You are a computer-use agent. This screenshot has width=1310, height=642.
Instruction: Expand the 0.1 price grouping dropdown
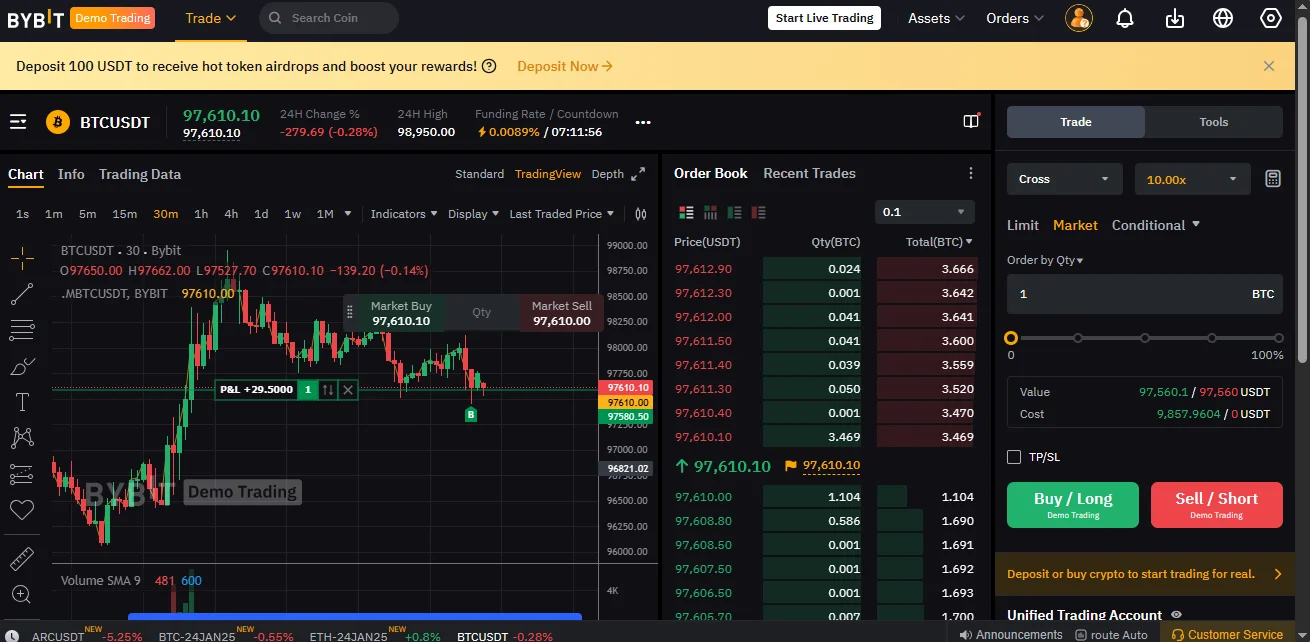coord(924,212)
